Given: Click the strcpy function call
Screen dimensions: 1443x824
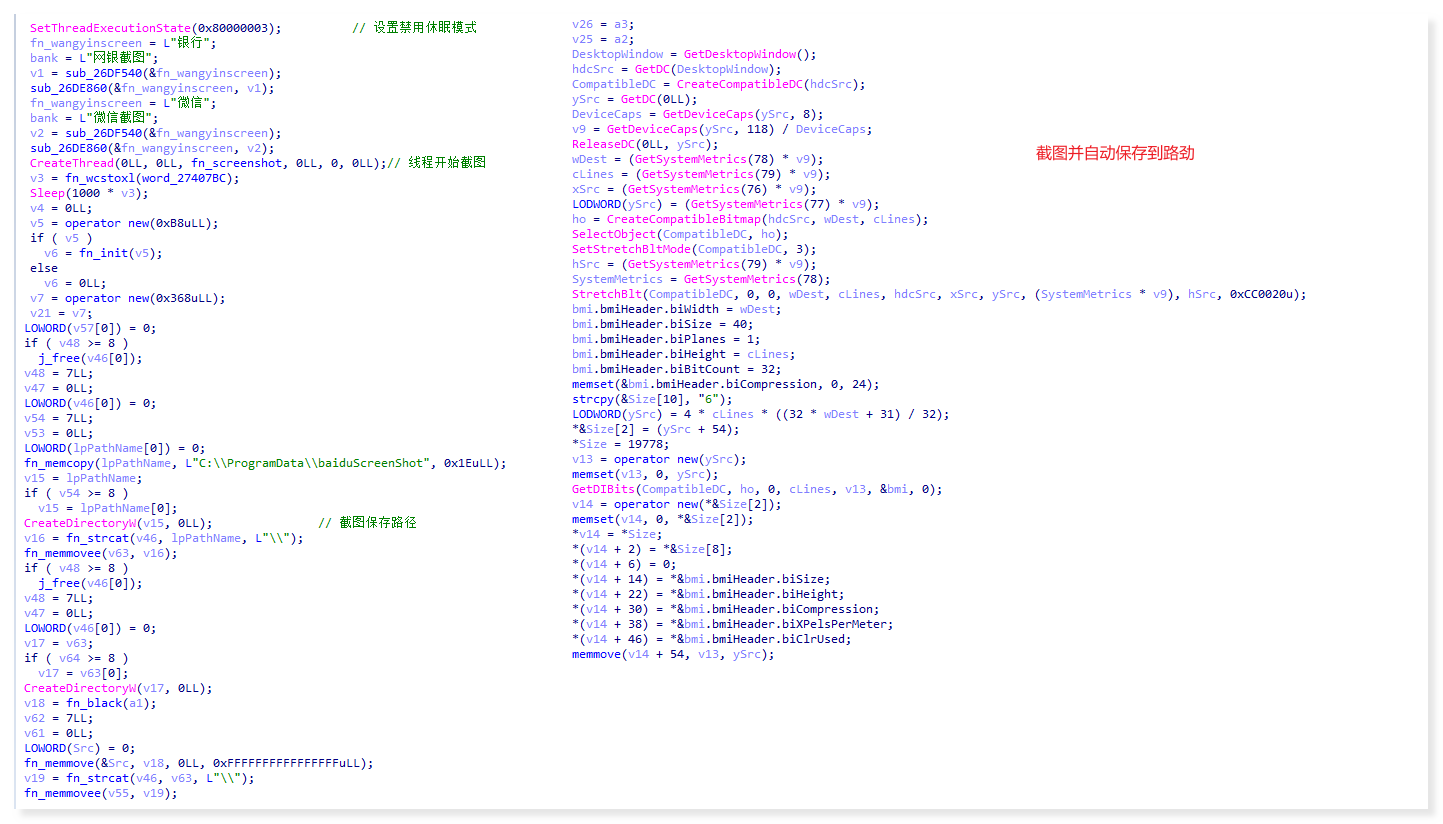Looking at the screenshot, I should [592, 399].
